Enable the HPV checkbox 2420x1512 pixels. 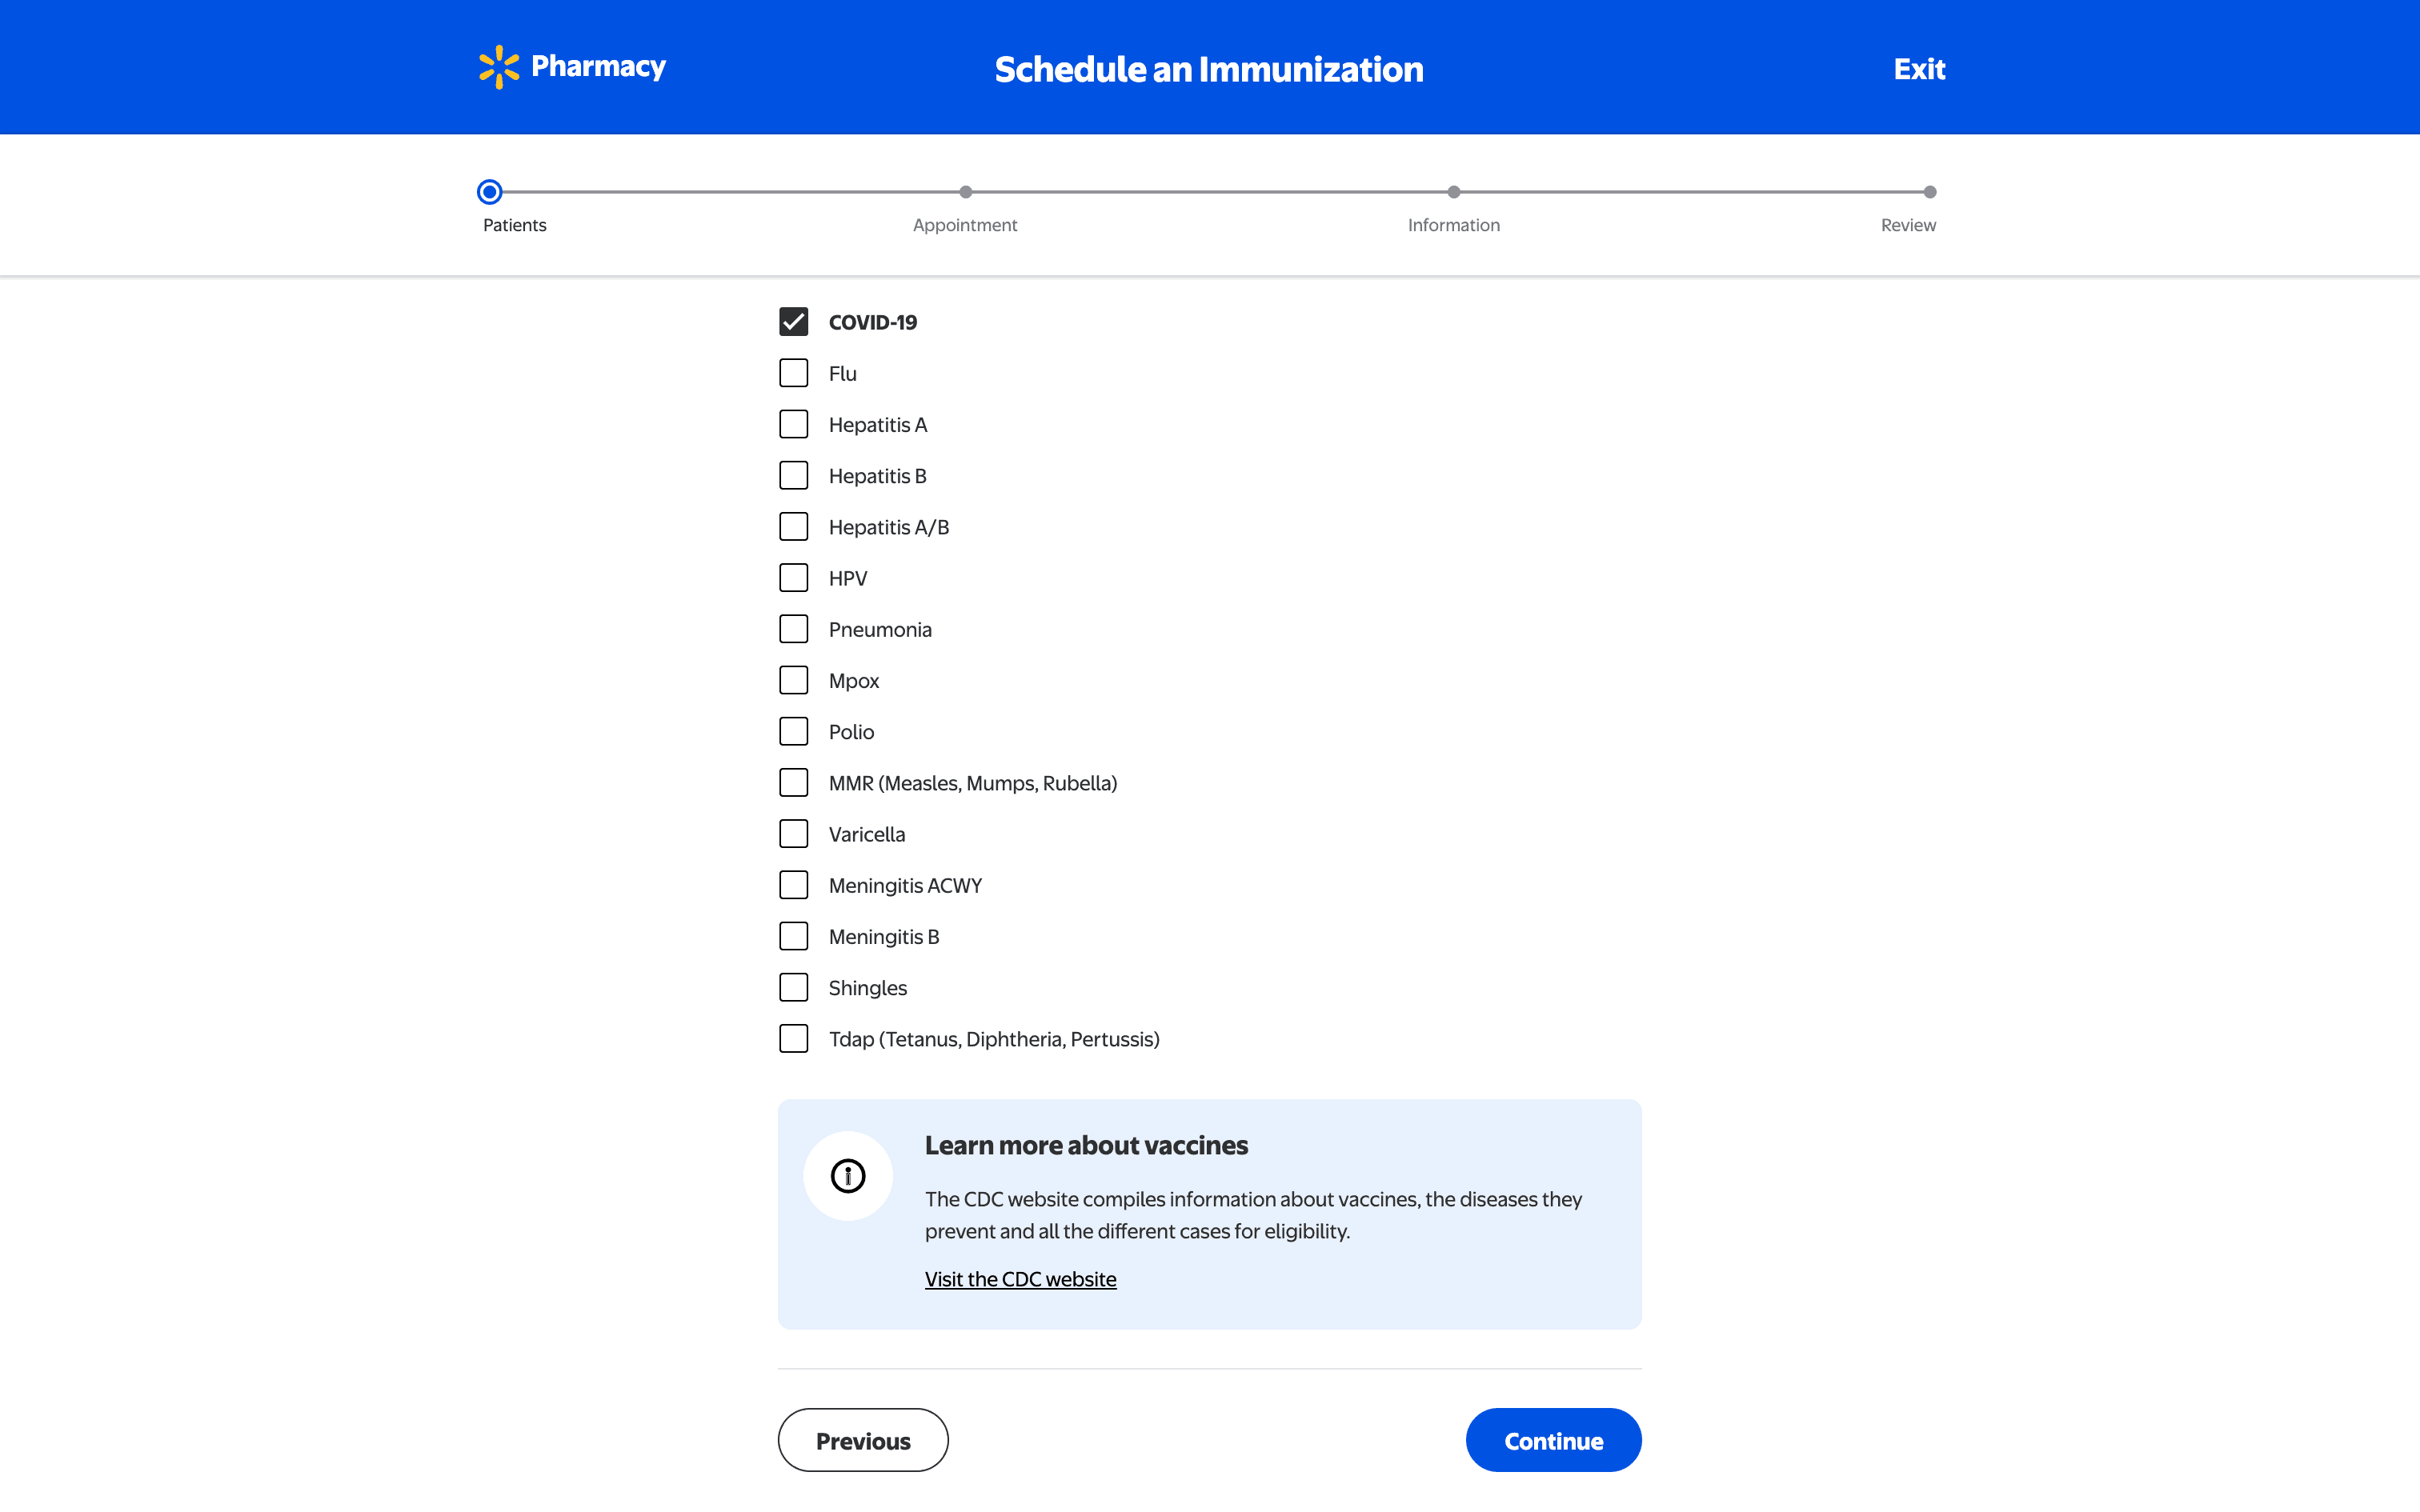pos(793,578)
